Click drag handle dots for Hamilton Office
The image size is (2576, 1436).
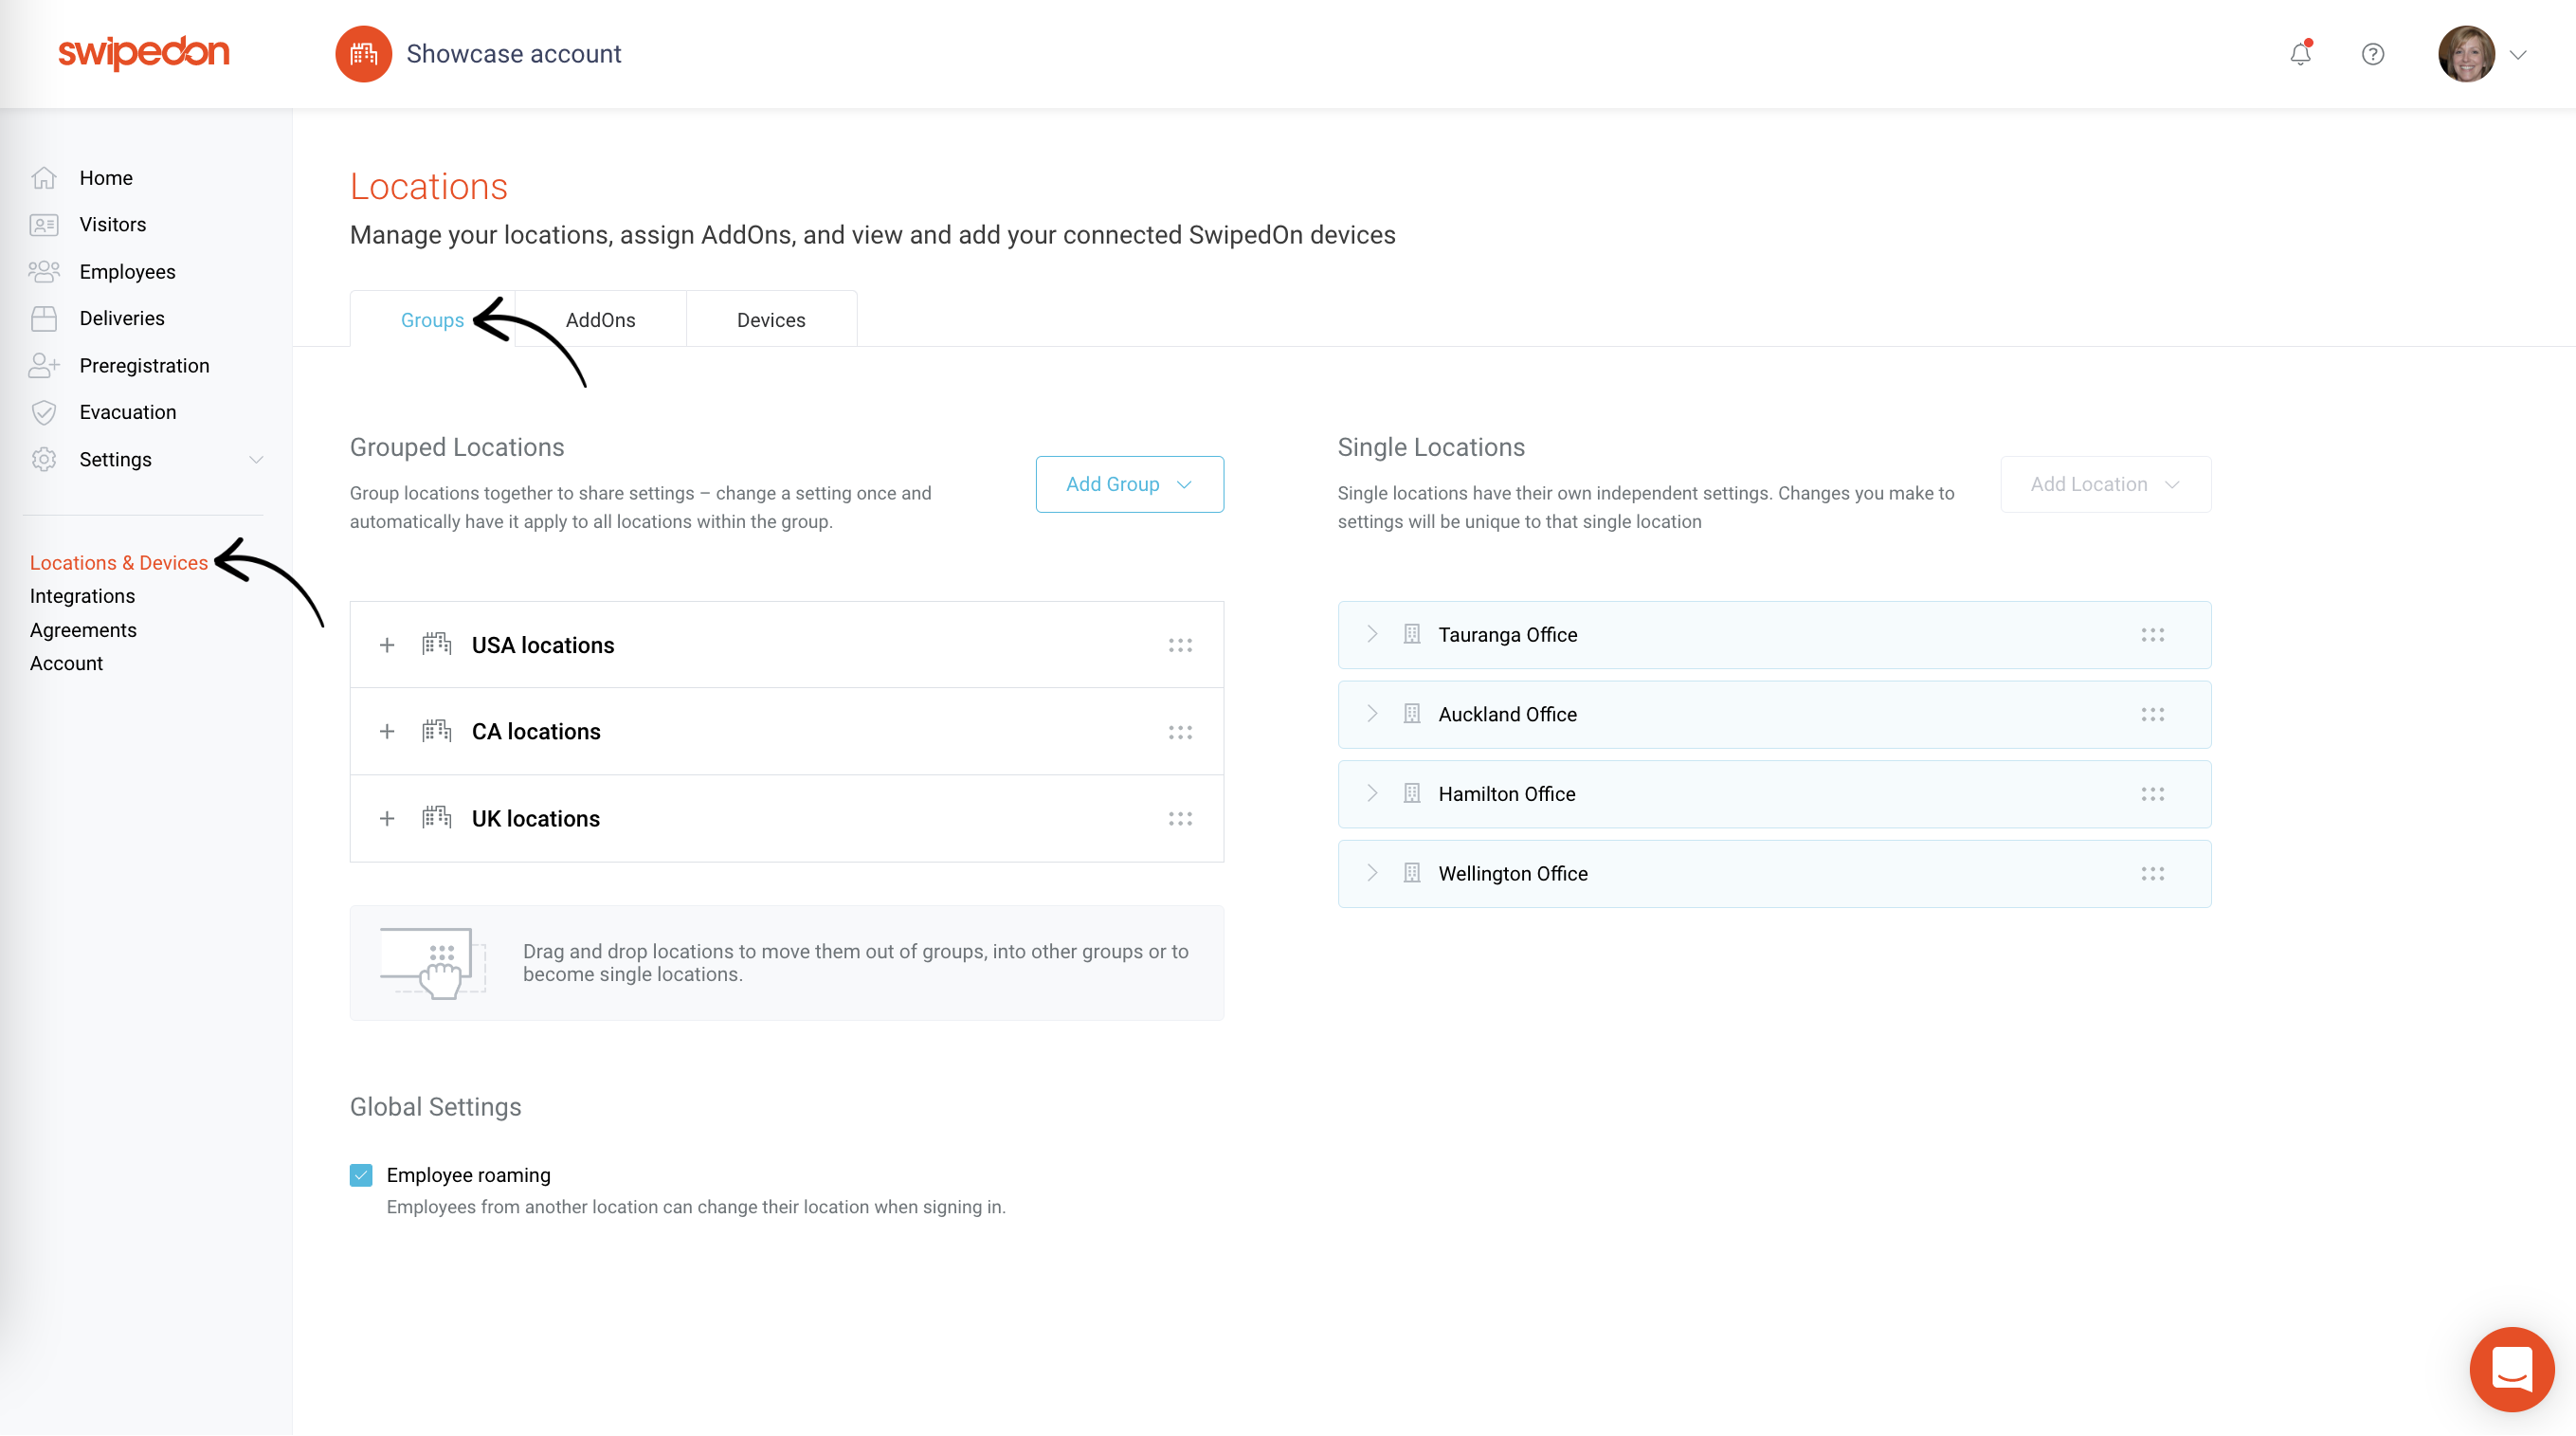2152,795
